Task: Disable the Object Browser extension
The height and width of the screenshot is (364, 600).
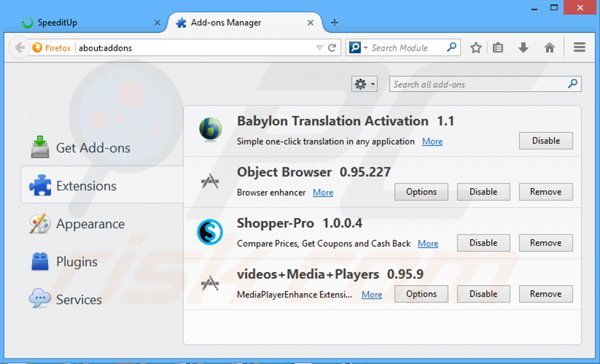Action: 483,192
